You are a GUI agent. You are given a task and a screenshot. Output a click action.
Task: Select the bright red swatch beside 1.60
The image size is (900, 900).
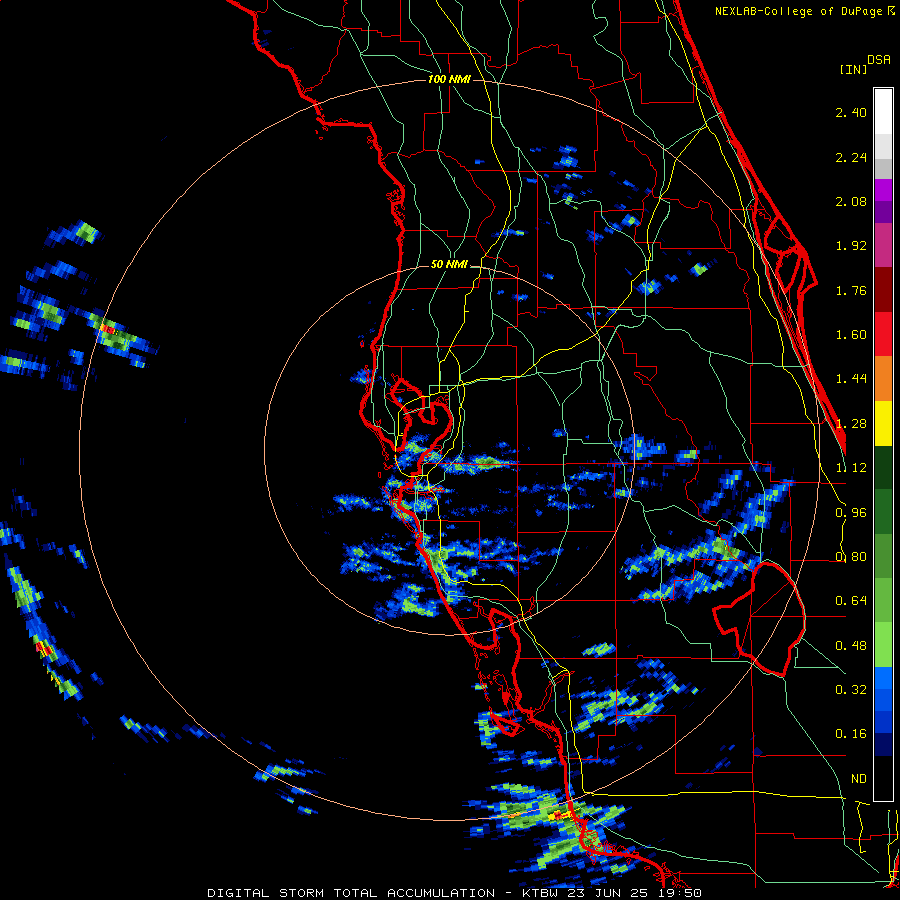(883, 334)
